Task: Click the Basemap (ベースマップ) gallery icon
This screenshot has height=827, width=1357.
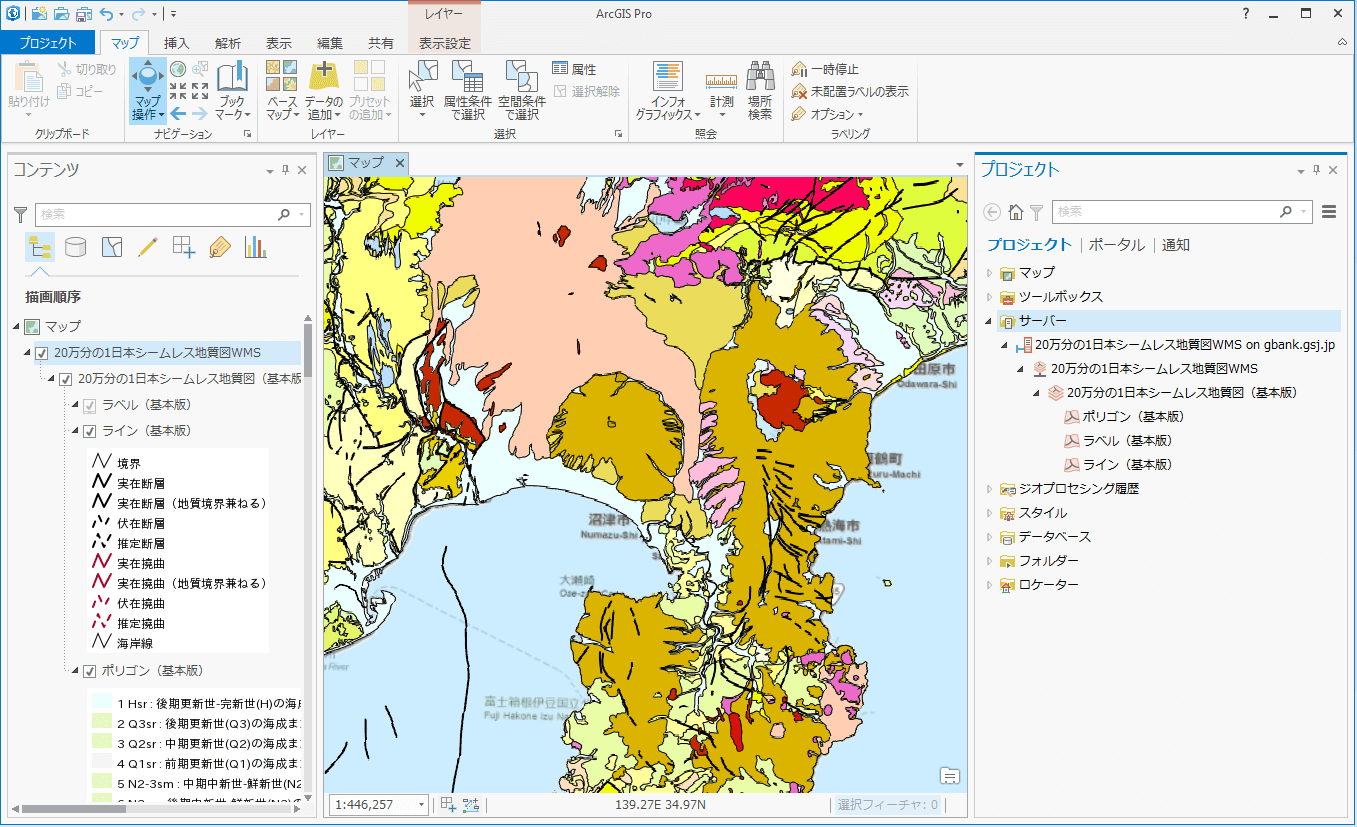Action: 281,79
